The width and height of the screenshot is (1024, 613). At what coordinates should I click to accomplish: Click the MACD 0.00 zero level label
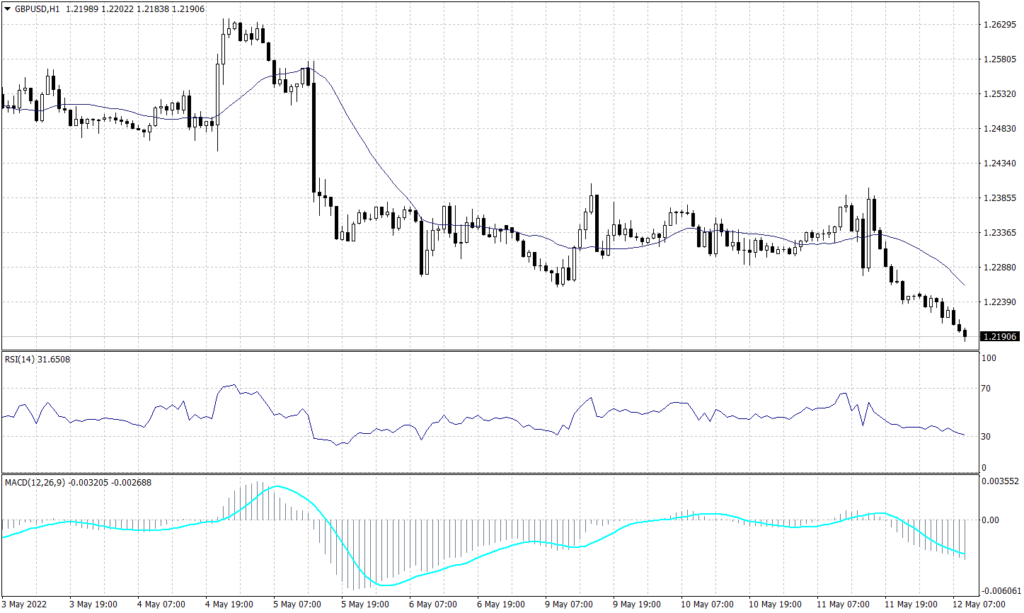tap(992, 519)
